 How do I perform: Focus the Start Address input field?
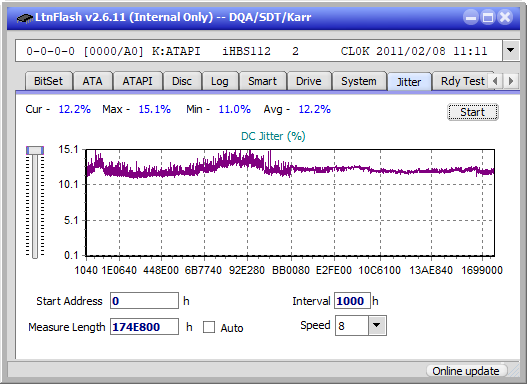pos(144,301)
